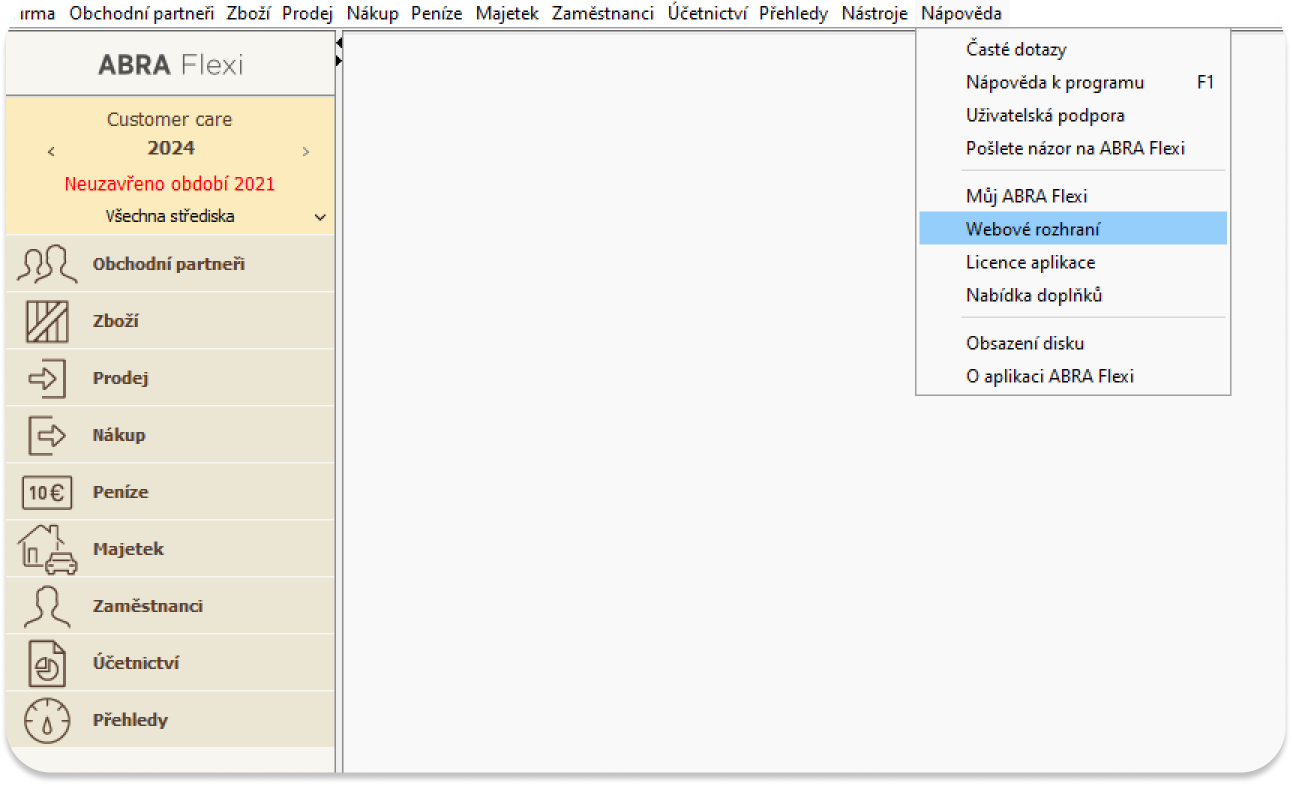The width and height of the screenshot is (1292, 785).
Task: Open the Účetnictví label in sidebar
Action: (x=135, y=664)
